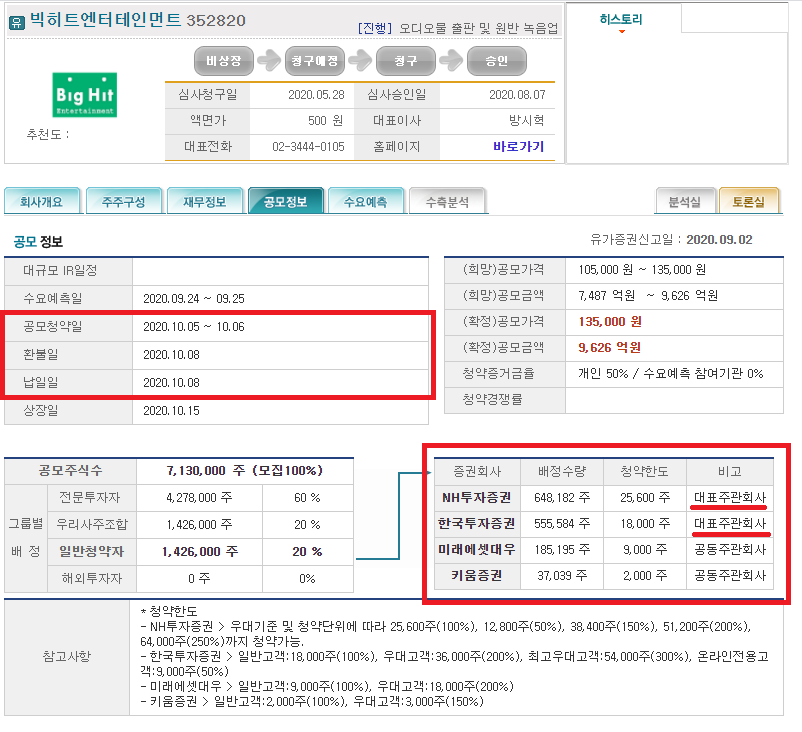The height and width of the screenshot is (732, 802).
Task: Click the Big Hit Entertainment logo
Action: point(85,95)
